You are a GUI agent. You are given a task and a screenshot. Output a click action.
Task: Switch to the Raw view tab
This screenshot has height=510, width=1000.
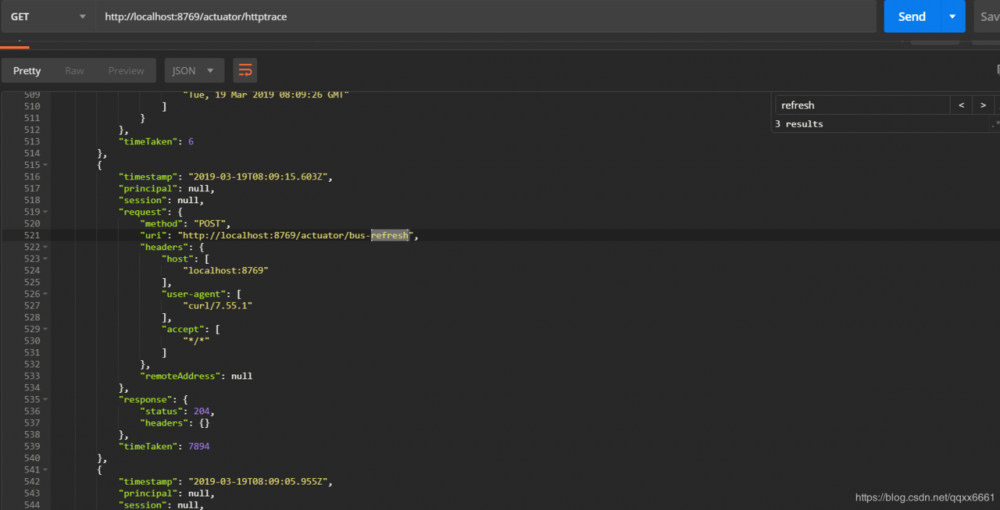pyautogui.click(x=75, y=71)
